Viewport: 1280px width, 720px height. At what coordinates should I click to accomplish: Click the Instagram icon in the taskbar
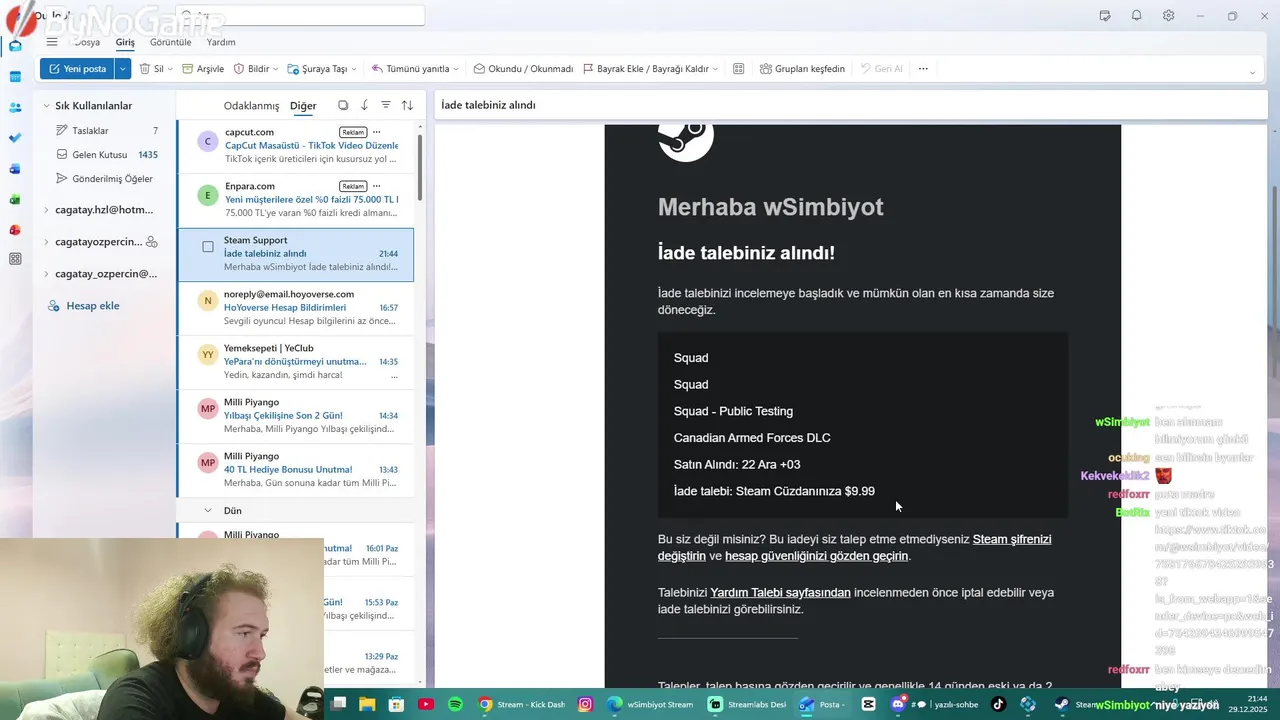tap(586, 704)
